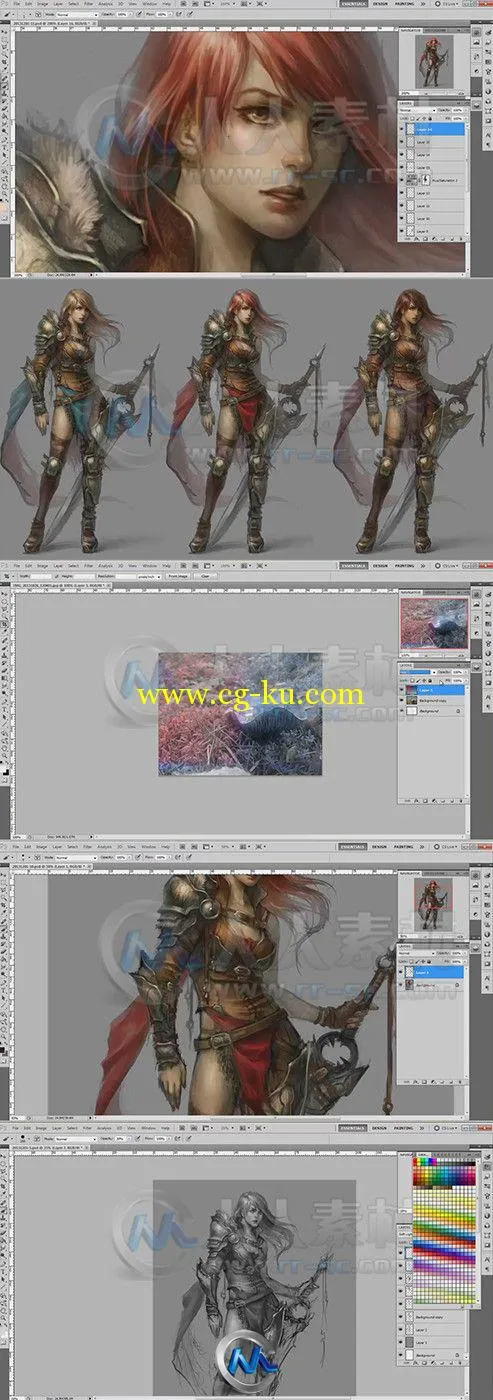
Task: Click Front Image button in the grass photo window
Action: click(179, 576)
